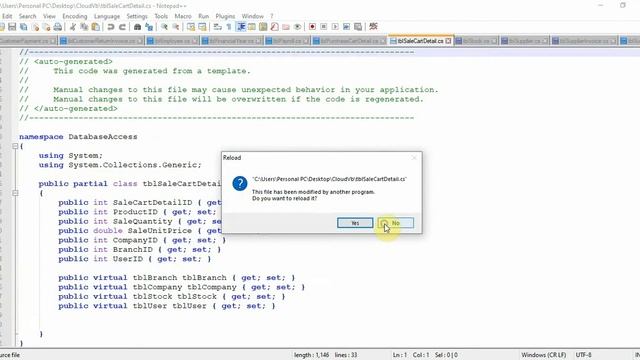Open the Window menu
Image resolution: width=640 pixels, height=360 pixels.
tap(253, 16)
